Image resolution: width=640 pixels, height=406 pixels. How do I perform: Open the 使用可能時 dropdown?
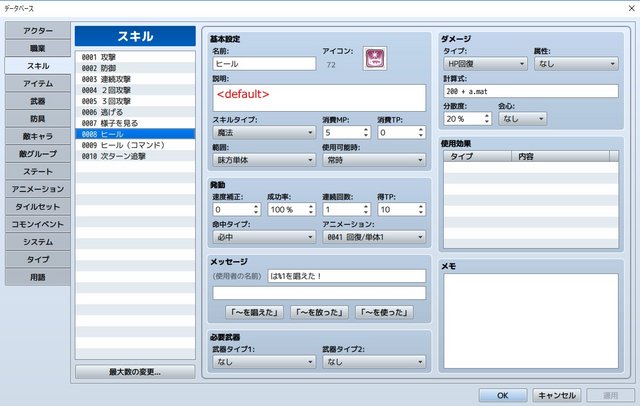pos(374,160)
